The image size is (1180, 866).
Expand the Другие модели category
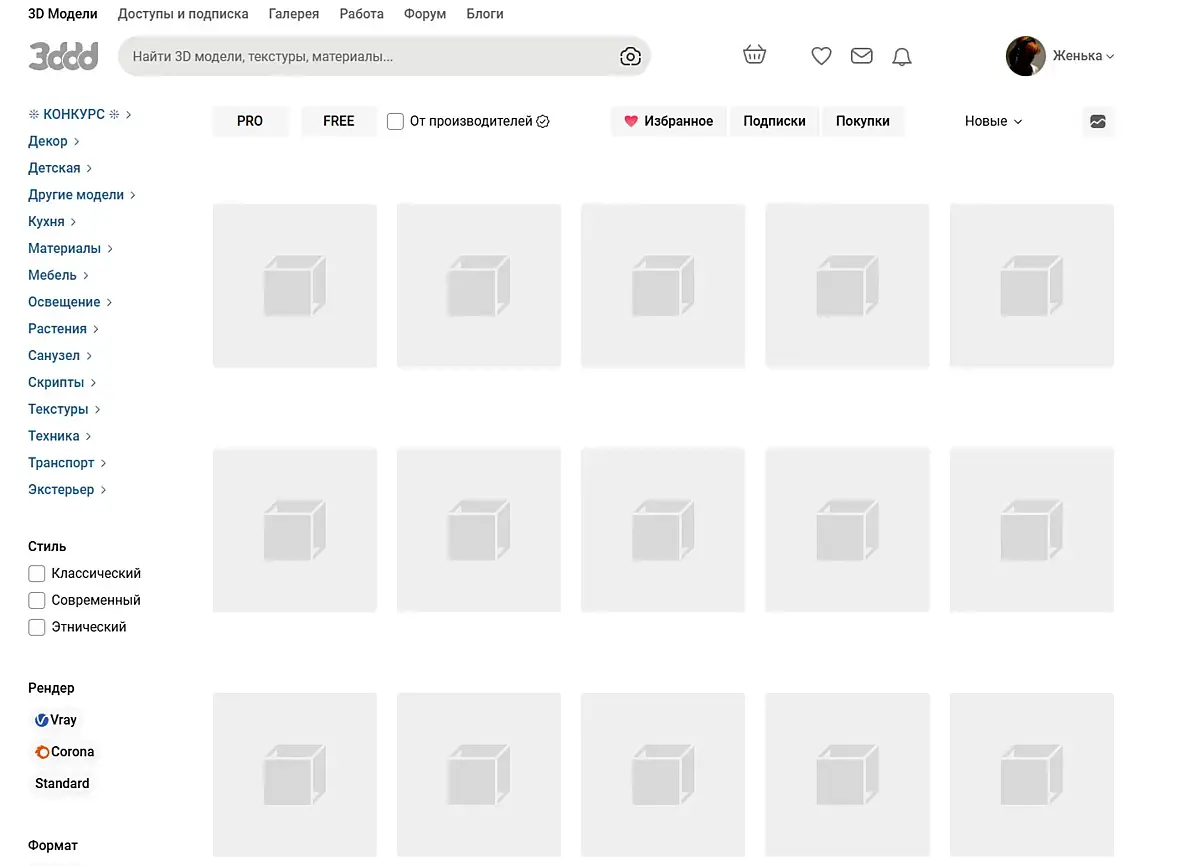(82, 195)
